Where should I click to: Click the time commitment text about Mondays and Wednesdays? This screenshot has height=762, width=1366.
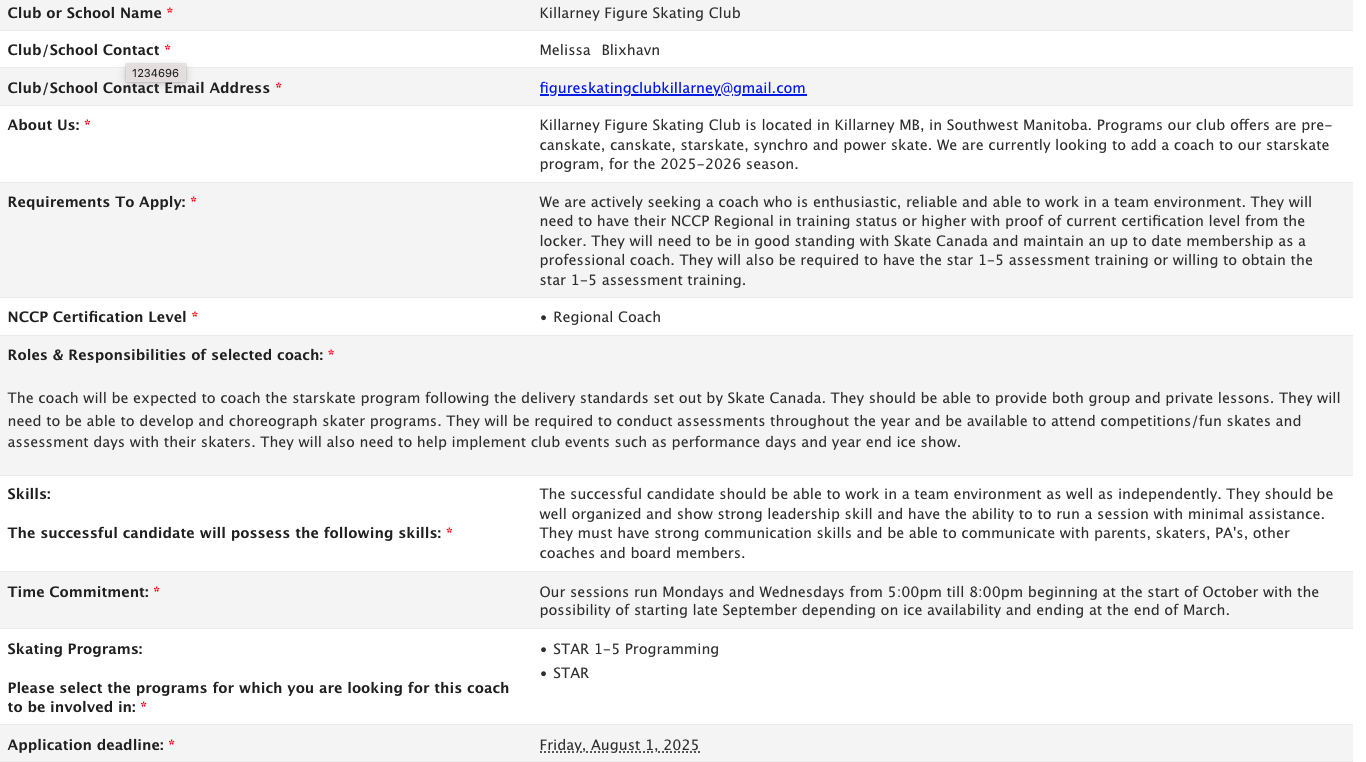click(x=929, y=601)
